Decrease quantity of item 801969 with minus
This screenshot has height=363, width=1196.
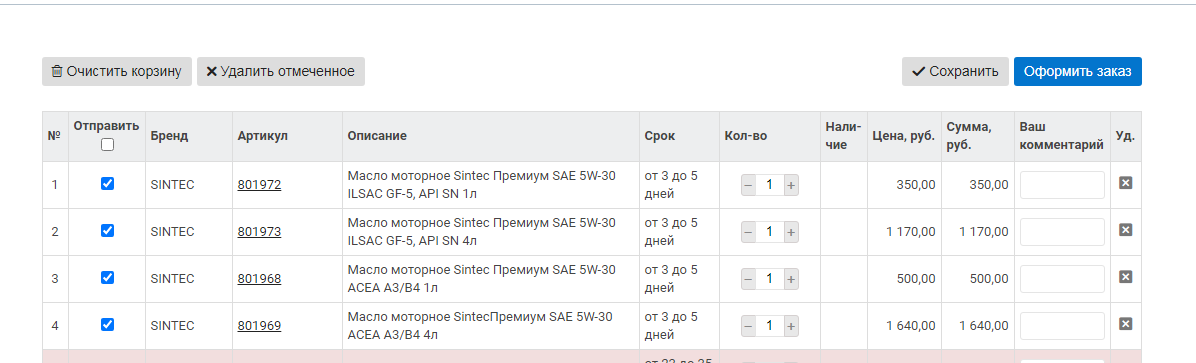(x=748, y=326)
